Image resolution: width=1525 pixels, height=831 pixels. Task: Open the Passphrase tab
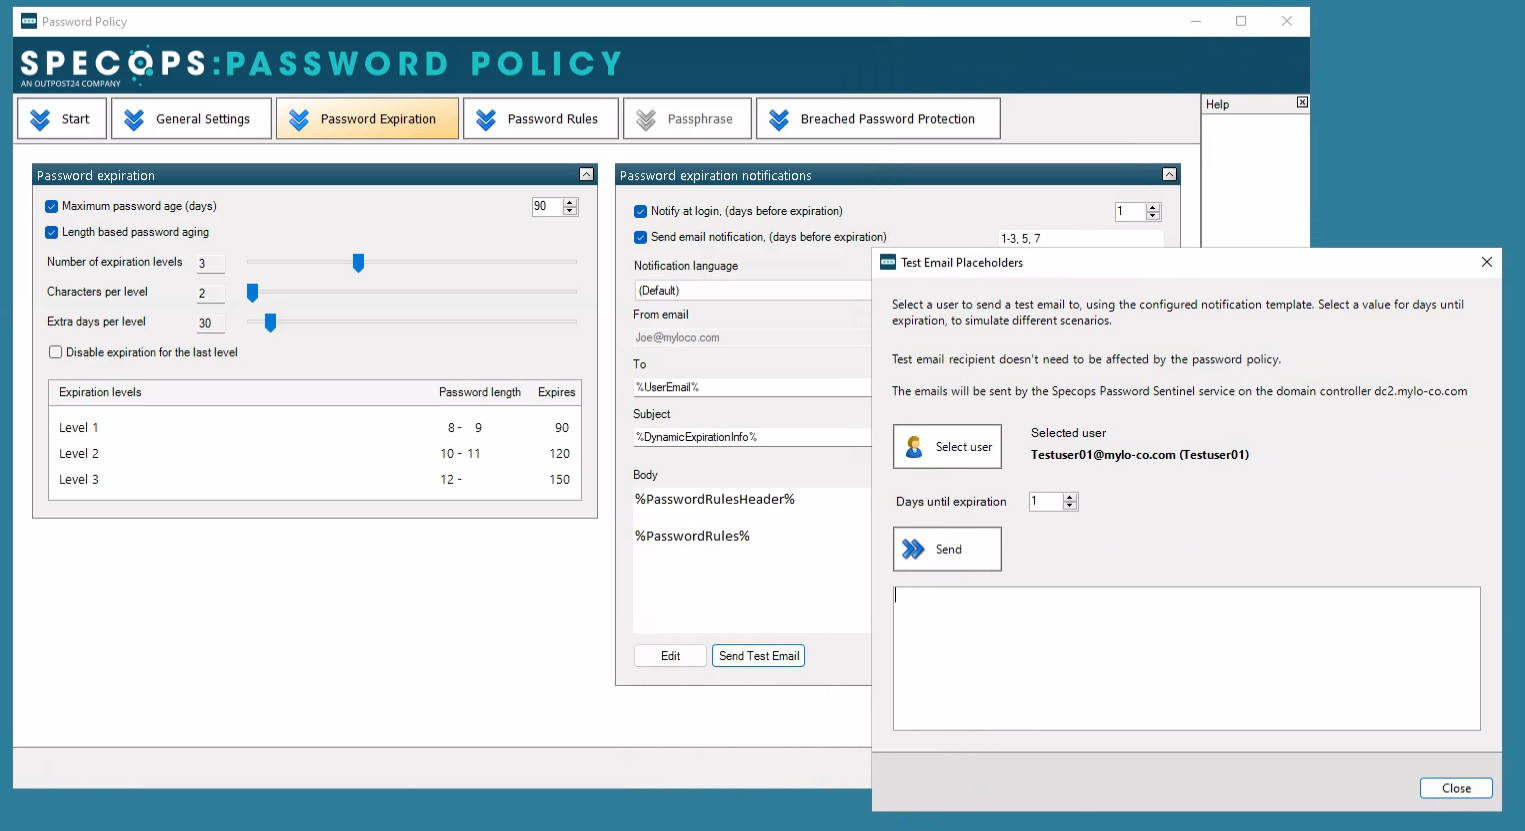pos(688,119)
